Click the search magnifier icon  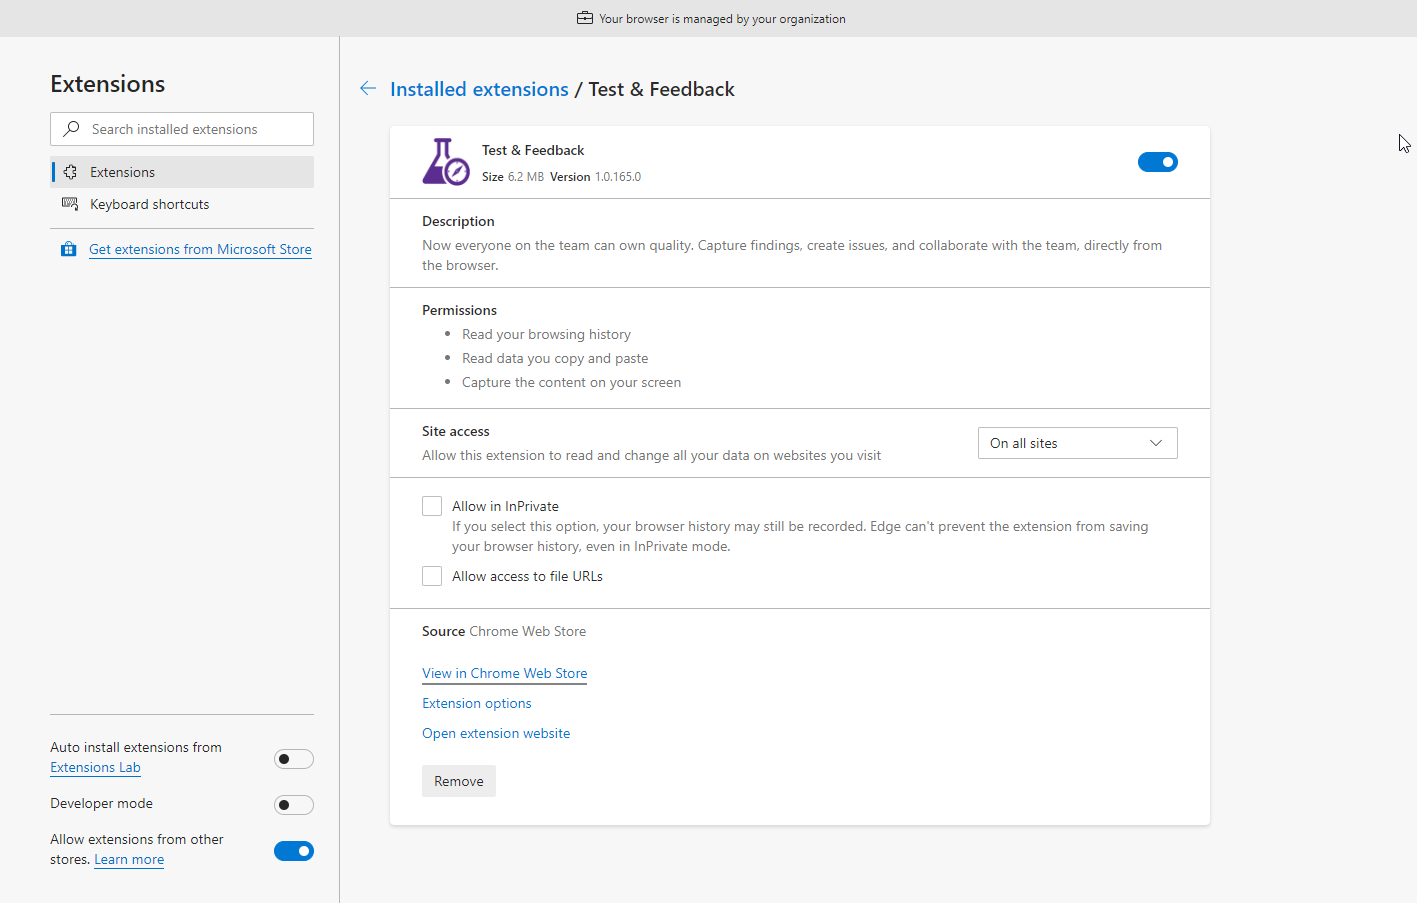coord(71,129)
